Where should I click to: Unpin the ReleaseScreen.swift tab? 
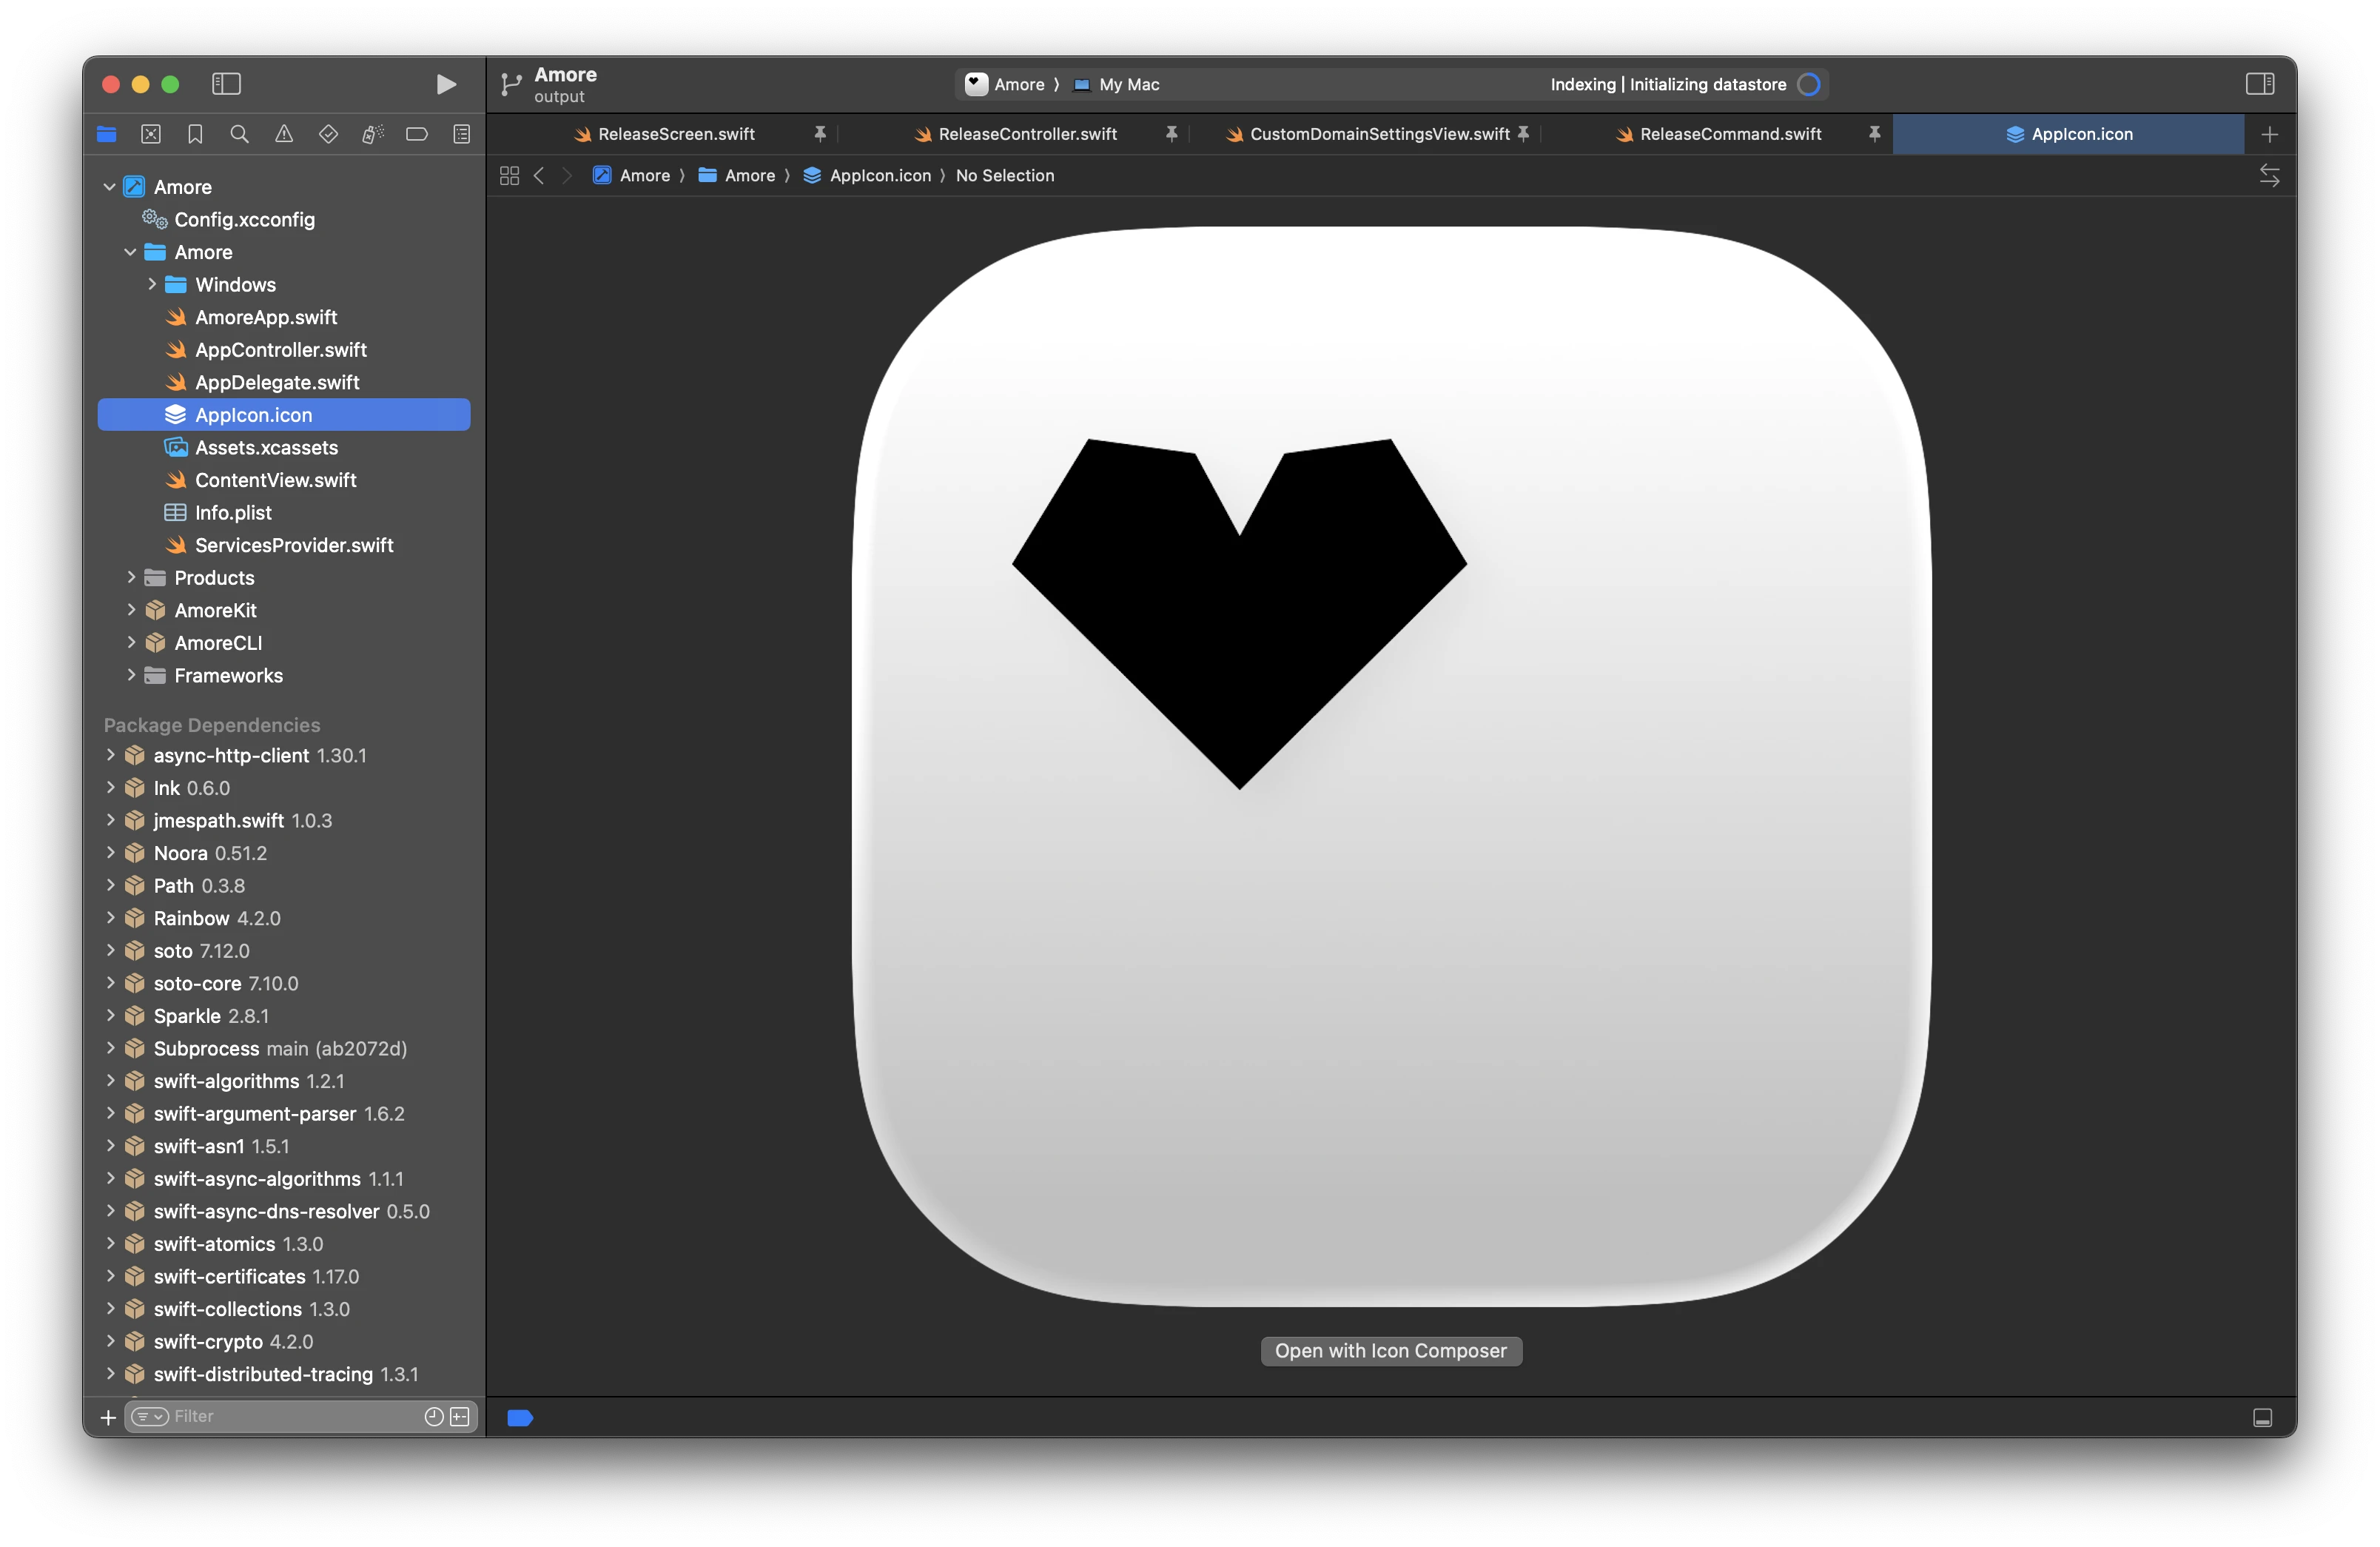tap(820, 133)
